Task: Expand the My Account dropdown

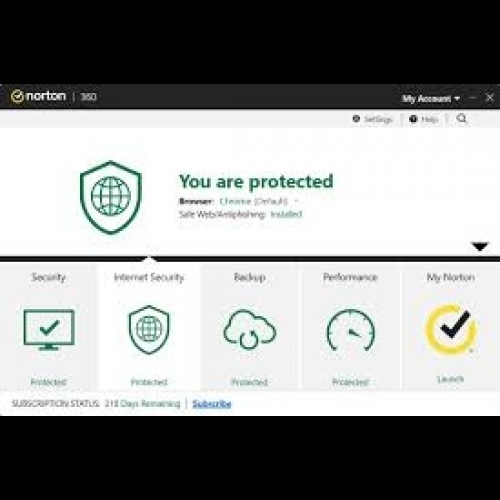Action: click(x=431, y=99)
